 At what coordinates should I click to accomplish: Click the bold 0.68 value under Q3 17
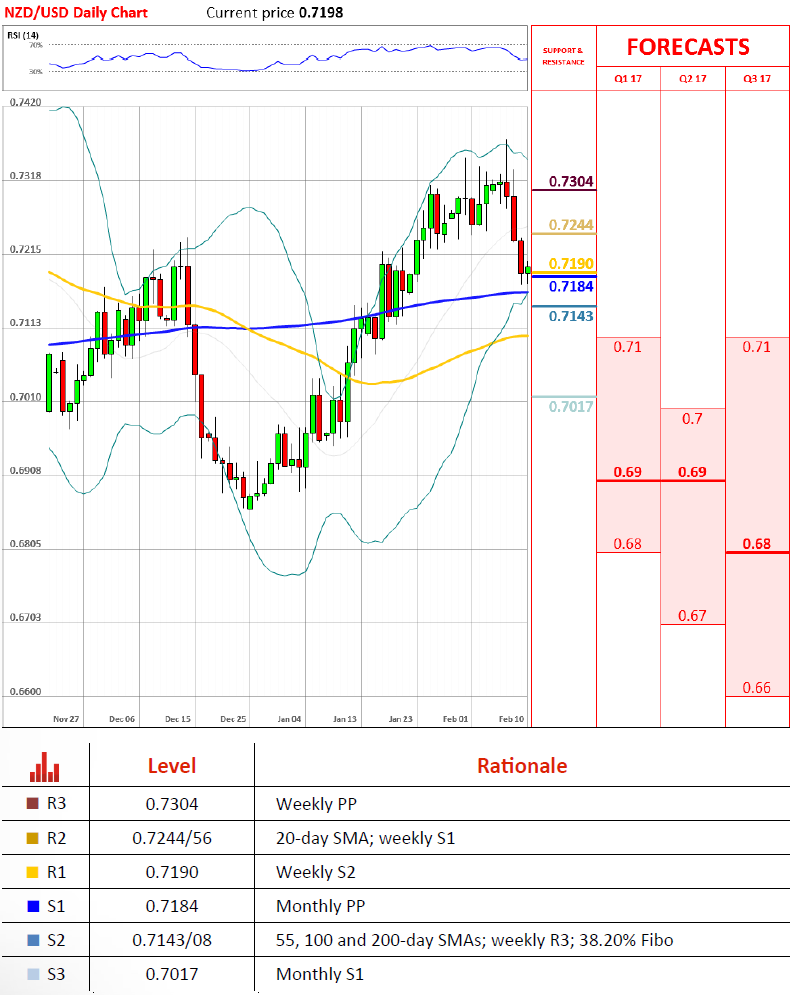[757, 544]
